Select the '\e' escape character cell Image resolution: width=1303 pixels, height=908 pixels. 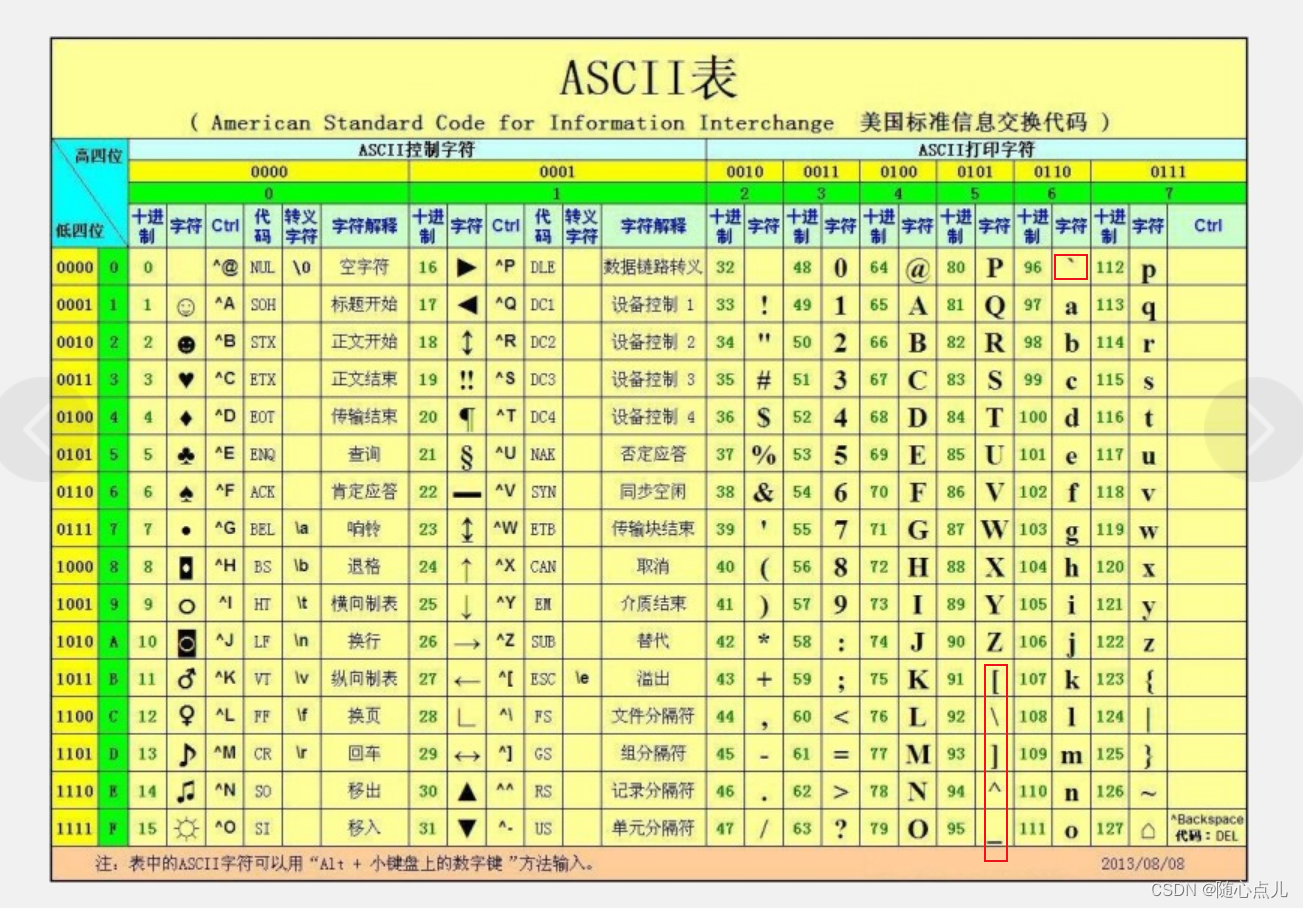(x=581, y=679)
